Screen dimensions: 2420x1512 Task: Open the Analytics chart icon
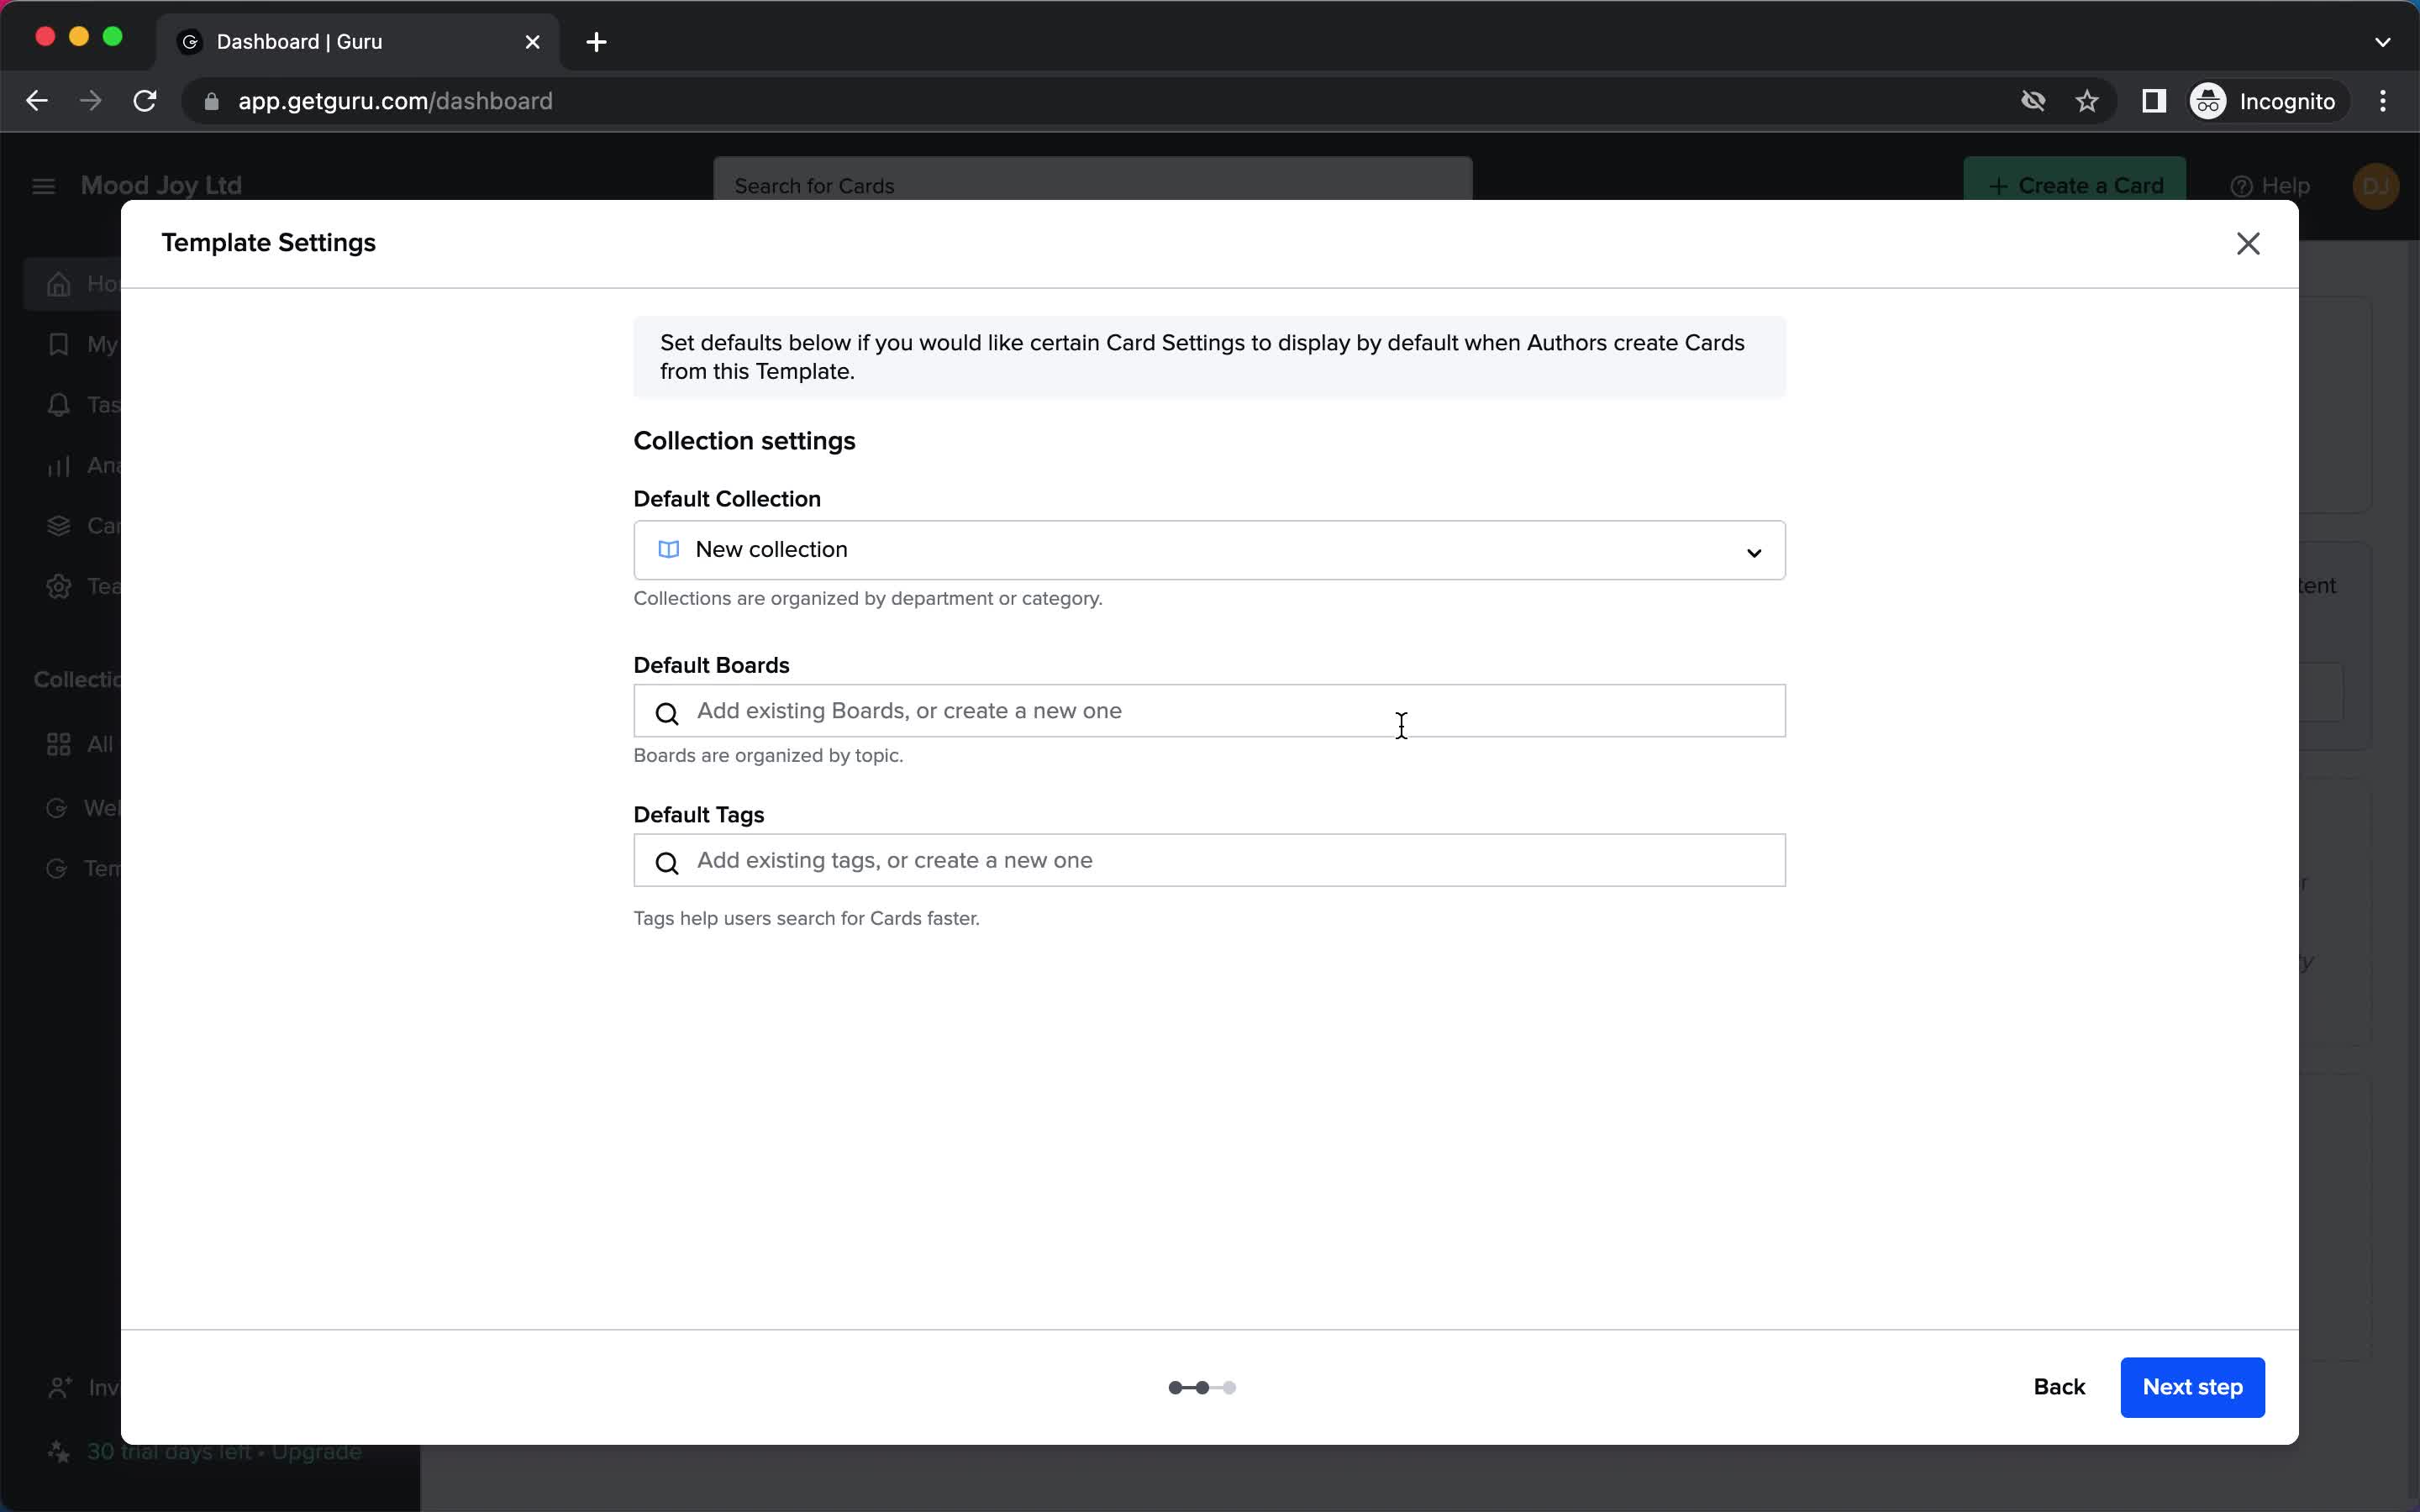click(59, 465)
